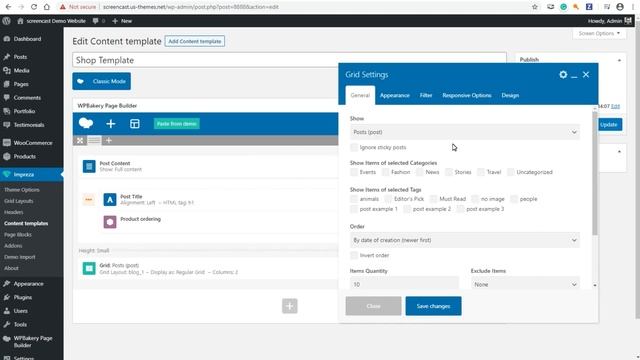Open the Exclude Items dropdown
640x360 pixels.
tap(525, 284)
